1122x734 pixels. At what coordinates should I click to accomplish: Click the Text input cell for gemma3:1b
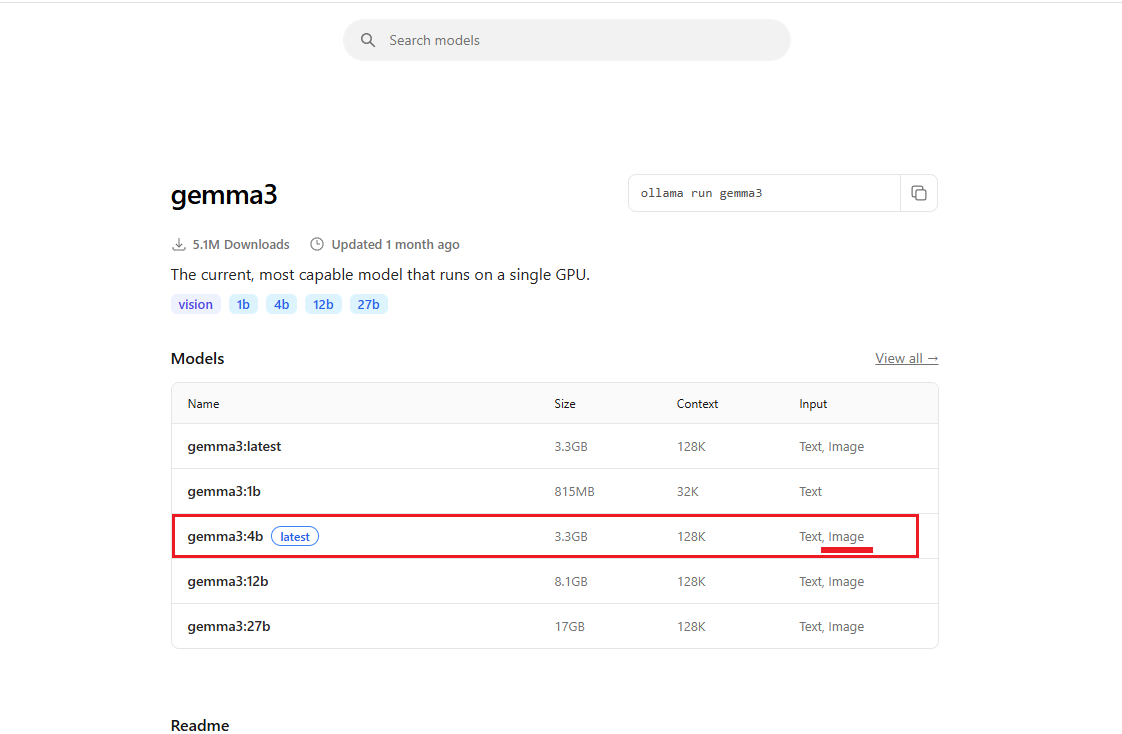(x=811, y=491)
